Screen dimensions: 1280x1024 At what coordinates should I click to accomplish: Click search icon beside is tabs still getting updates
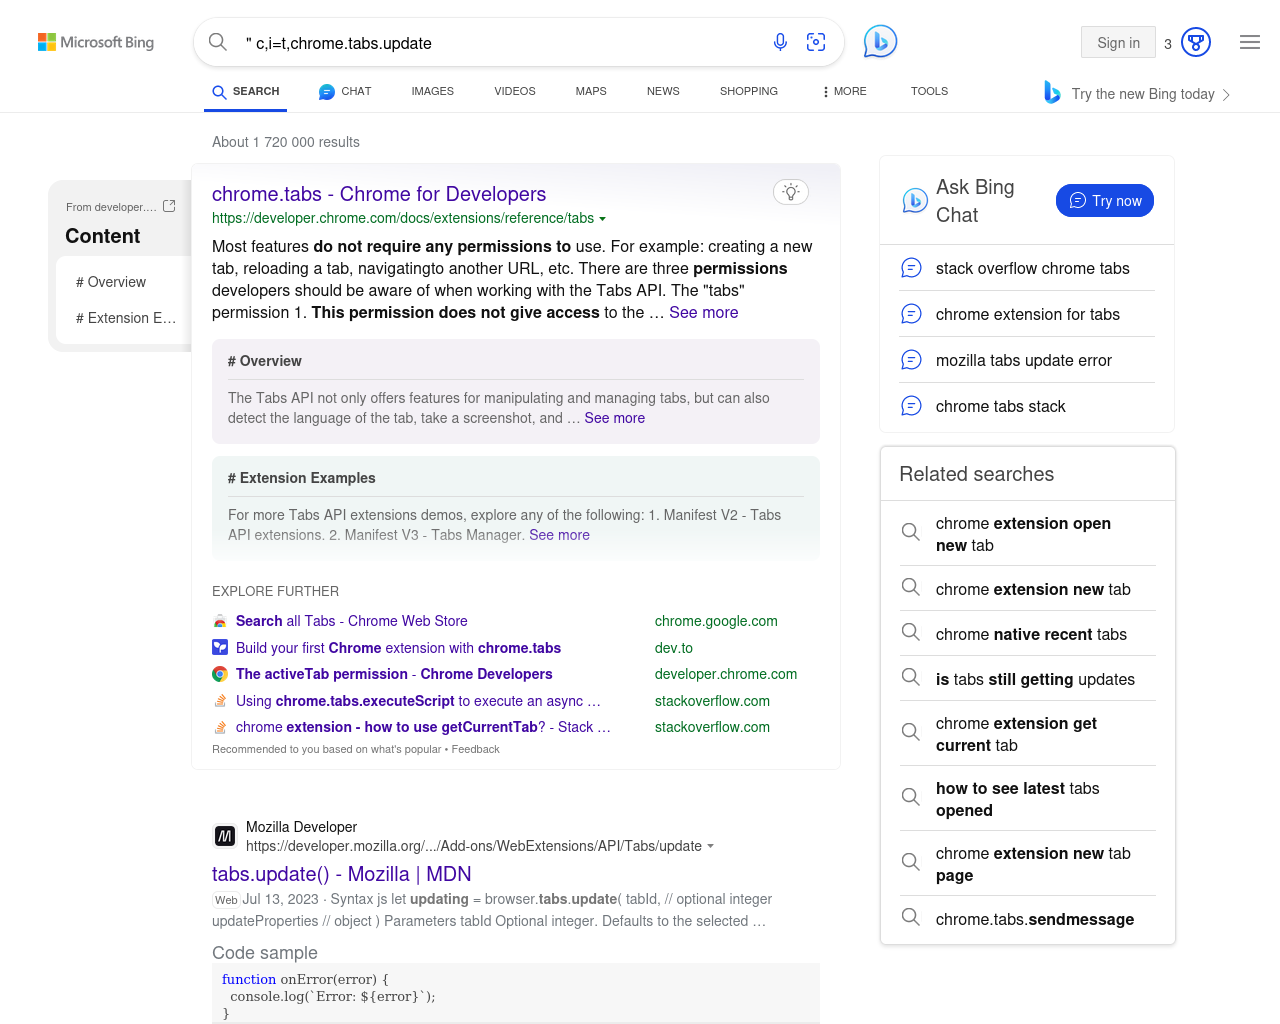pyautogui.click(x=911, y=677)
